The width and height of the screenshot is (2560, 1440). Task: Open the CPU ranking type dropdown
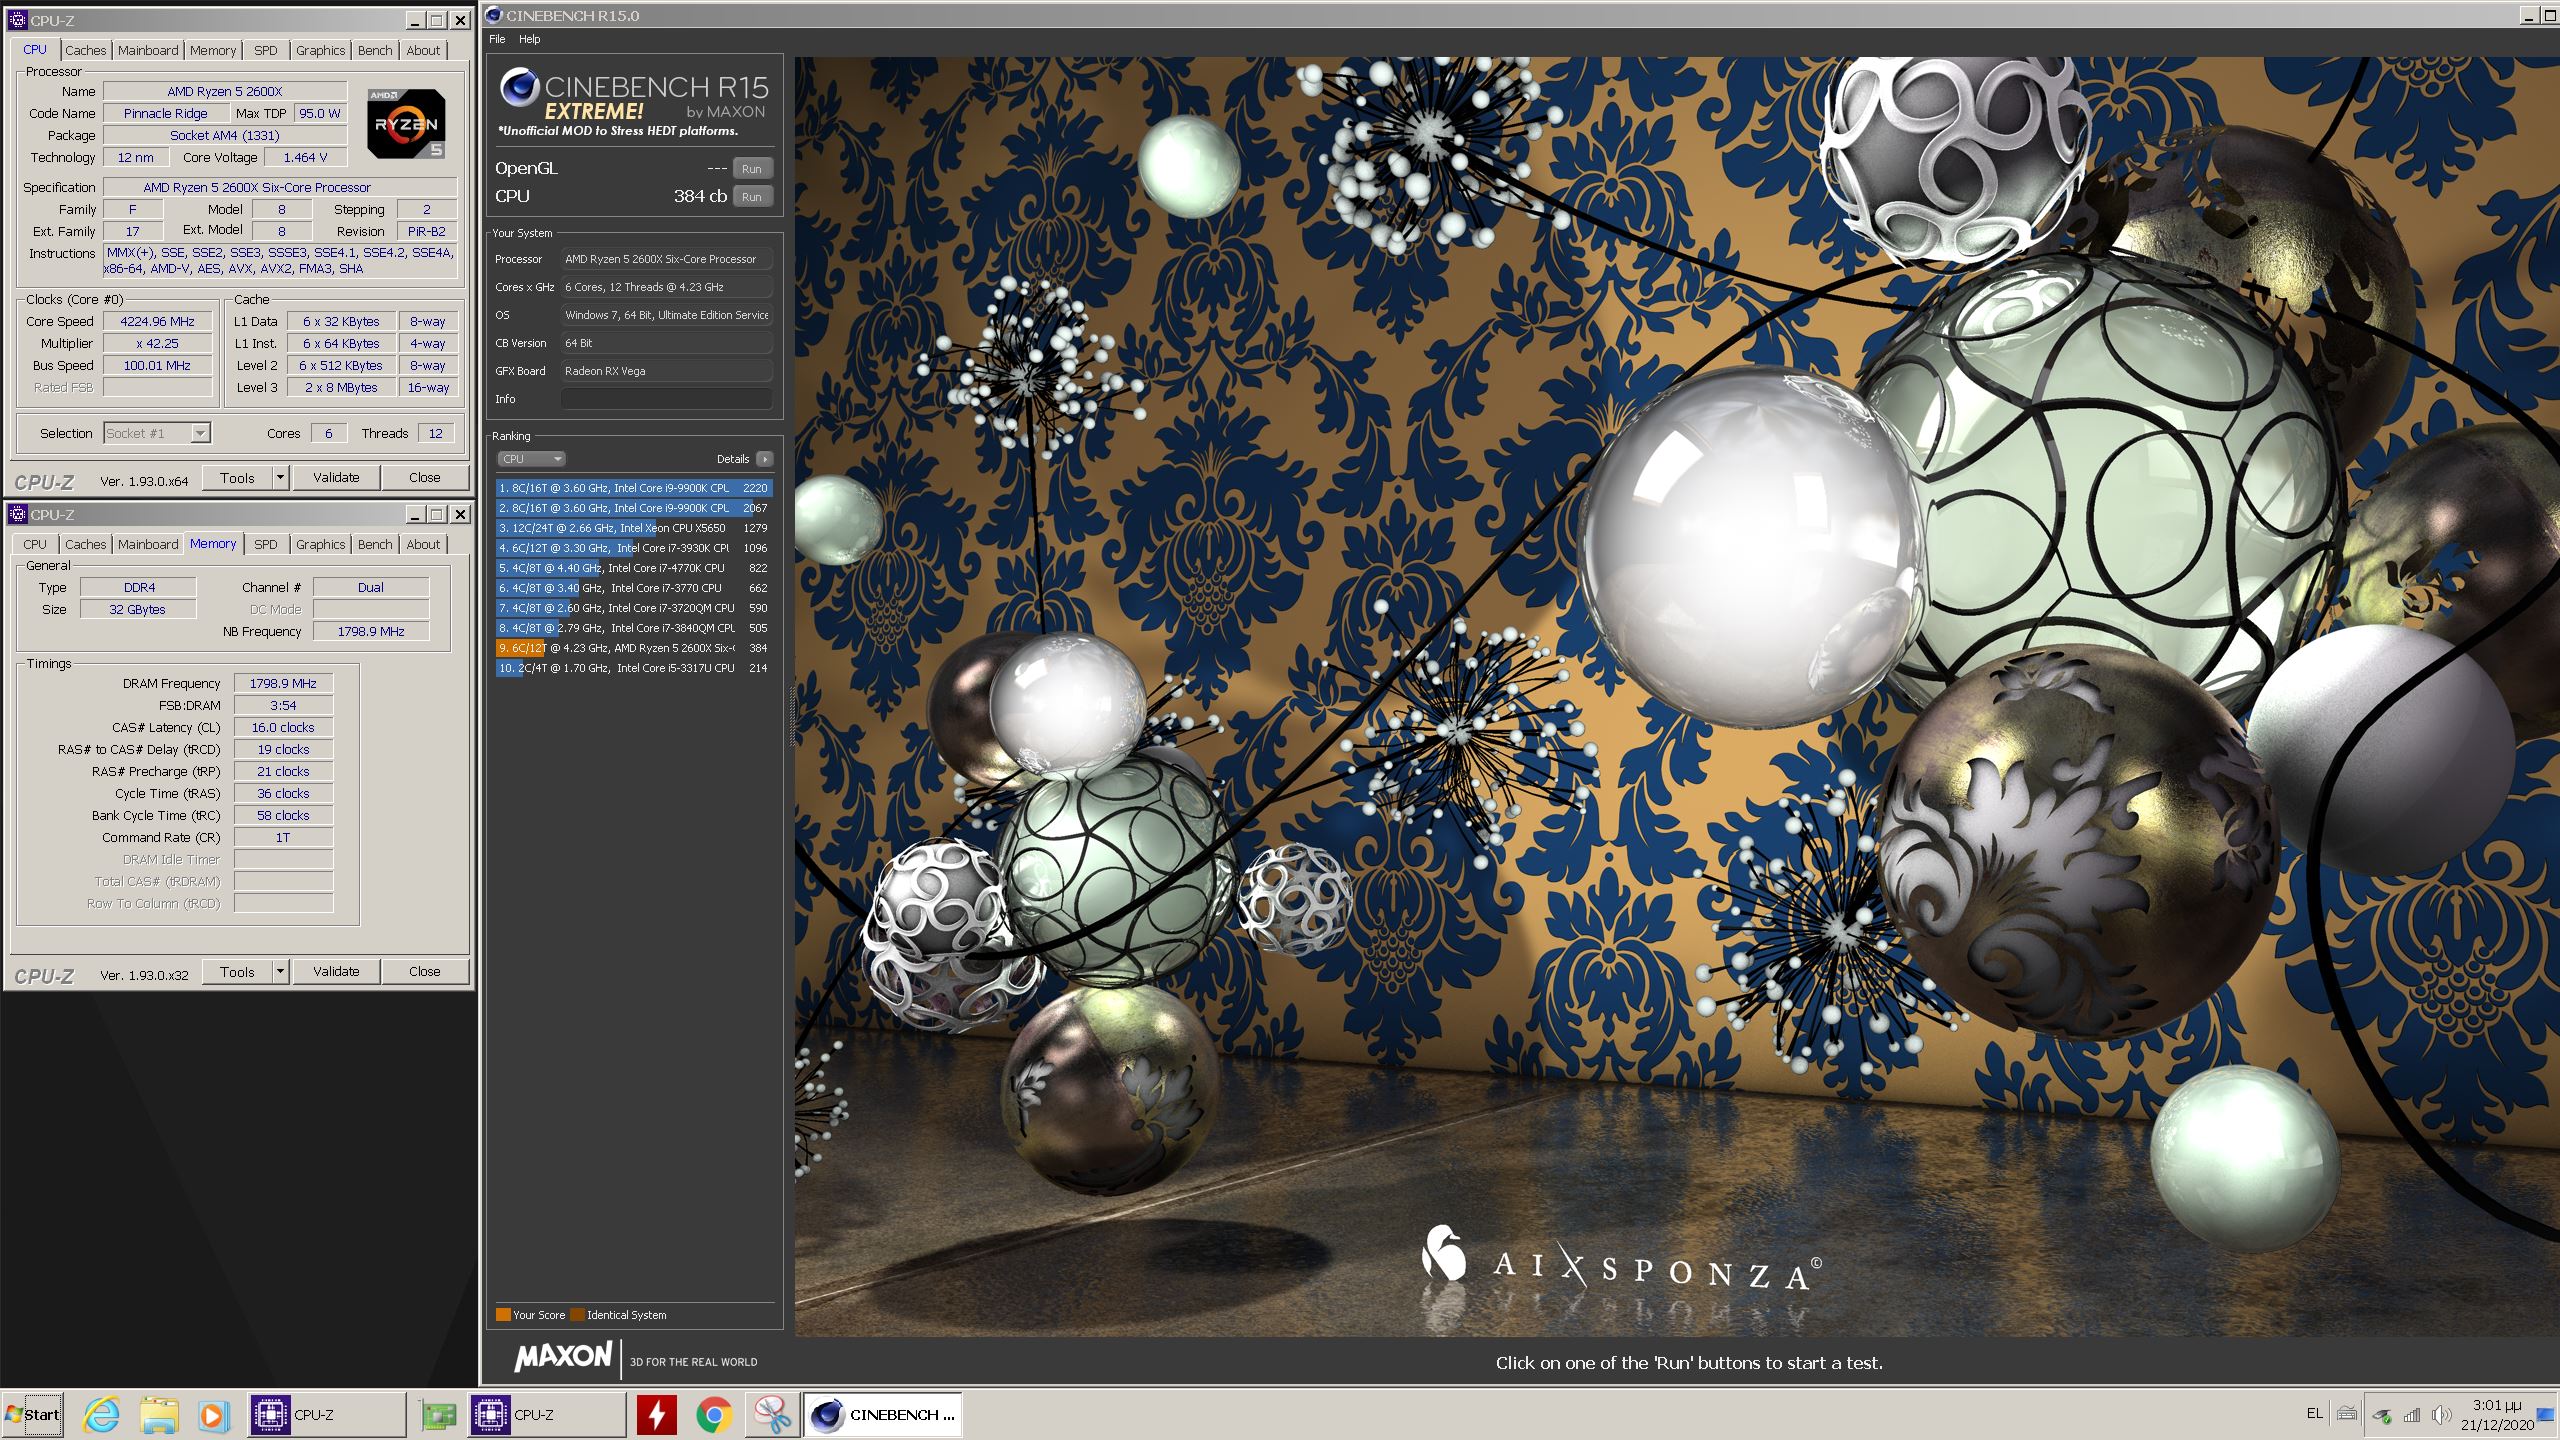531,459
